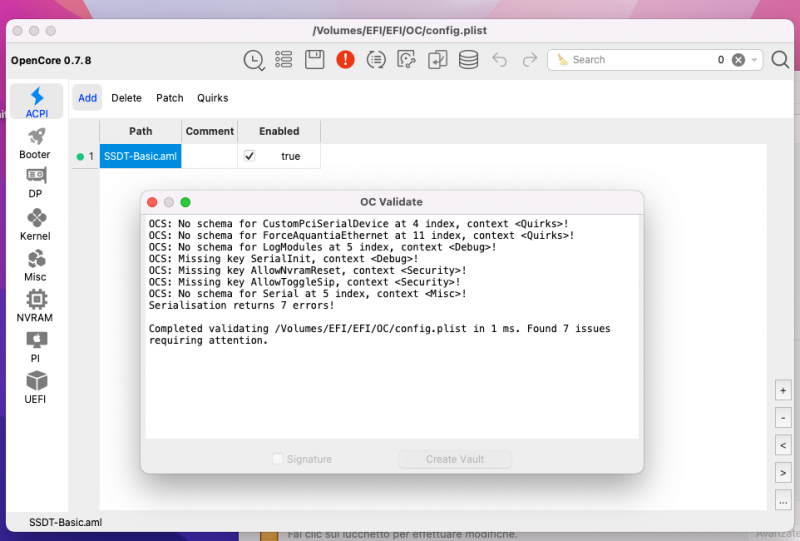Click the circled list toolbar icon
The image size is (800, 541).
click(x=376, y=60)
